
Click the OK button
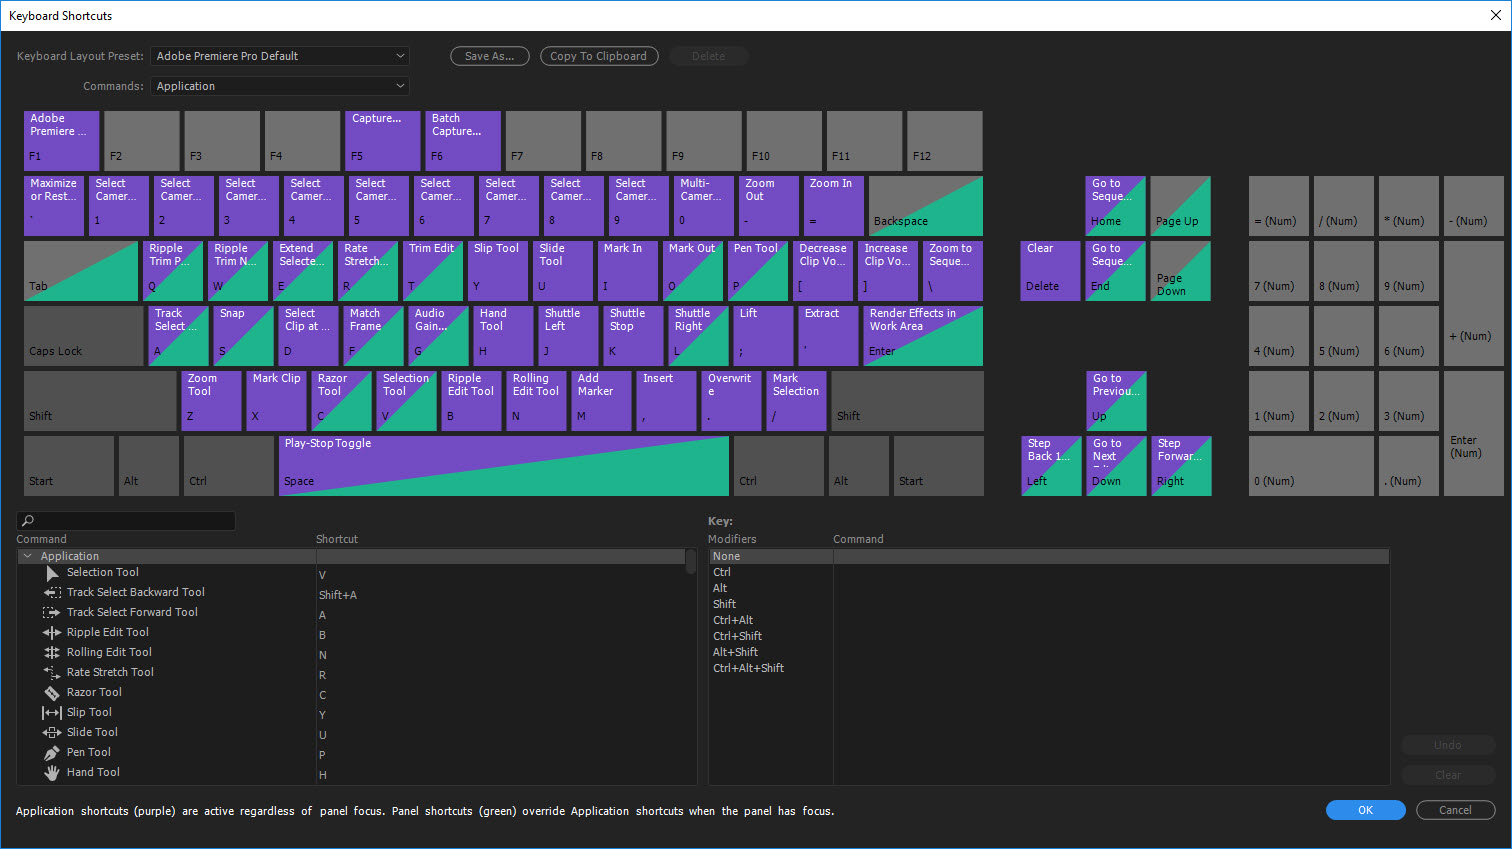click(x=1365, y=810)
